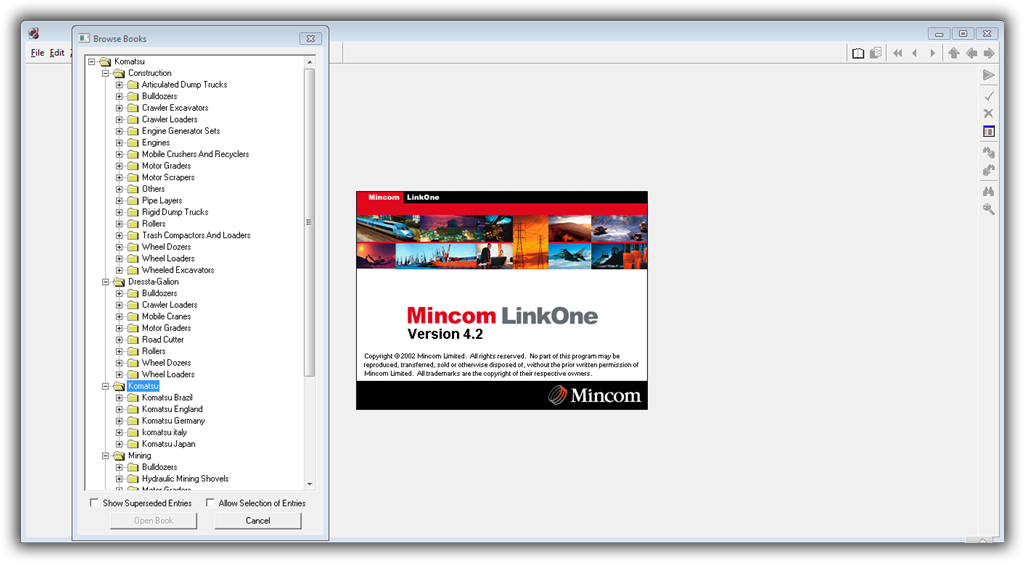Viewport: 1024px width, 563px height.
Task: Click the send arrow icon in side toolbar
Action: [989, 75]
